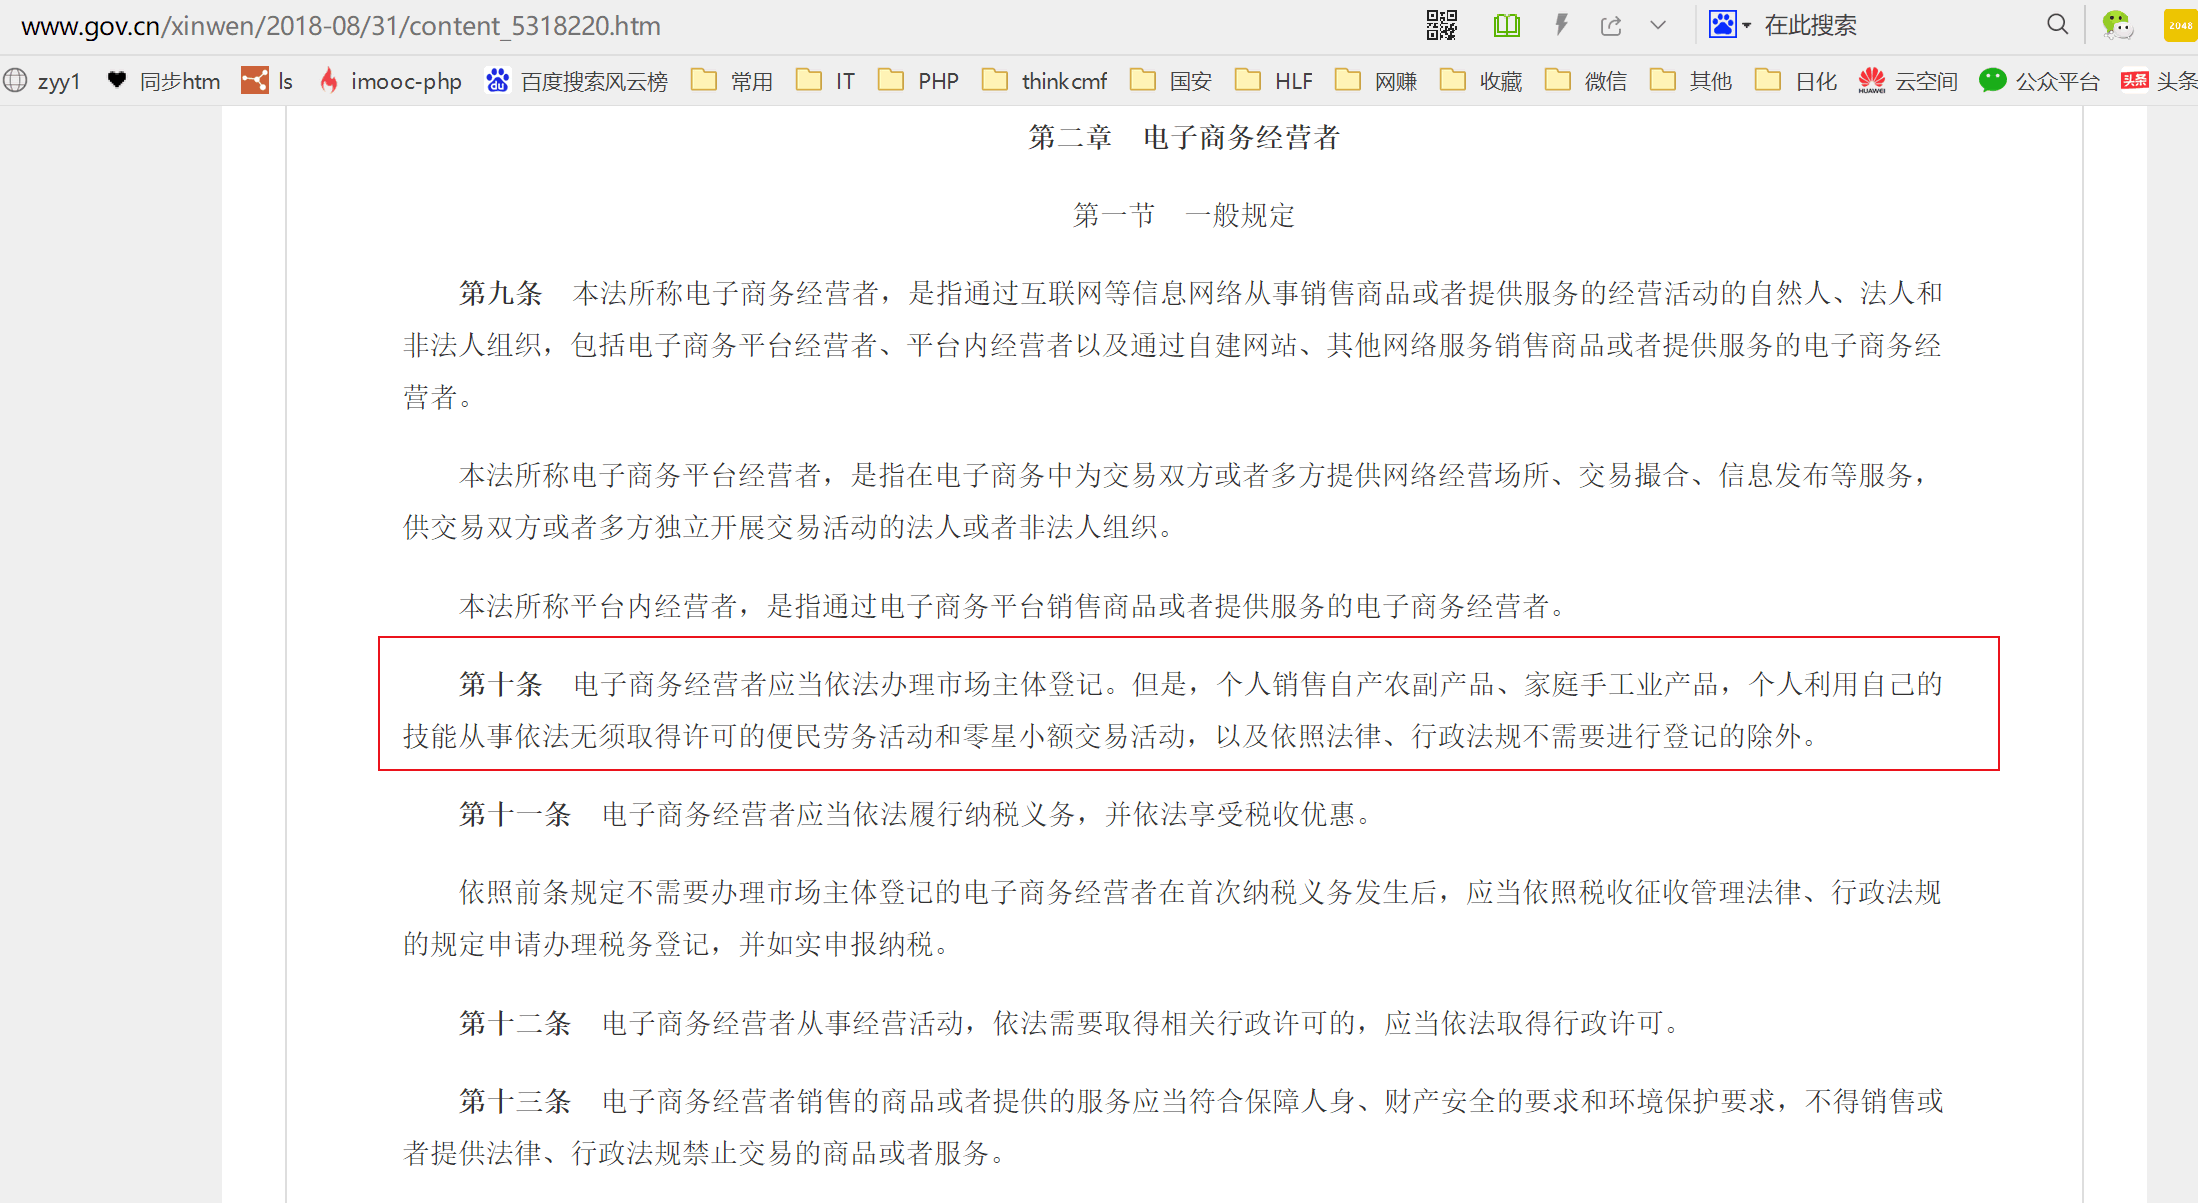Image resolution: width=2198 pixels, height=1203 pixels.
Task: Click the lightning bolt speed mode icon
Action: click(x=1561, y=25)
